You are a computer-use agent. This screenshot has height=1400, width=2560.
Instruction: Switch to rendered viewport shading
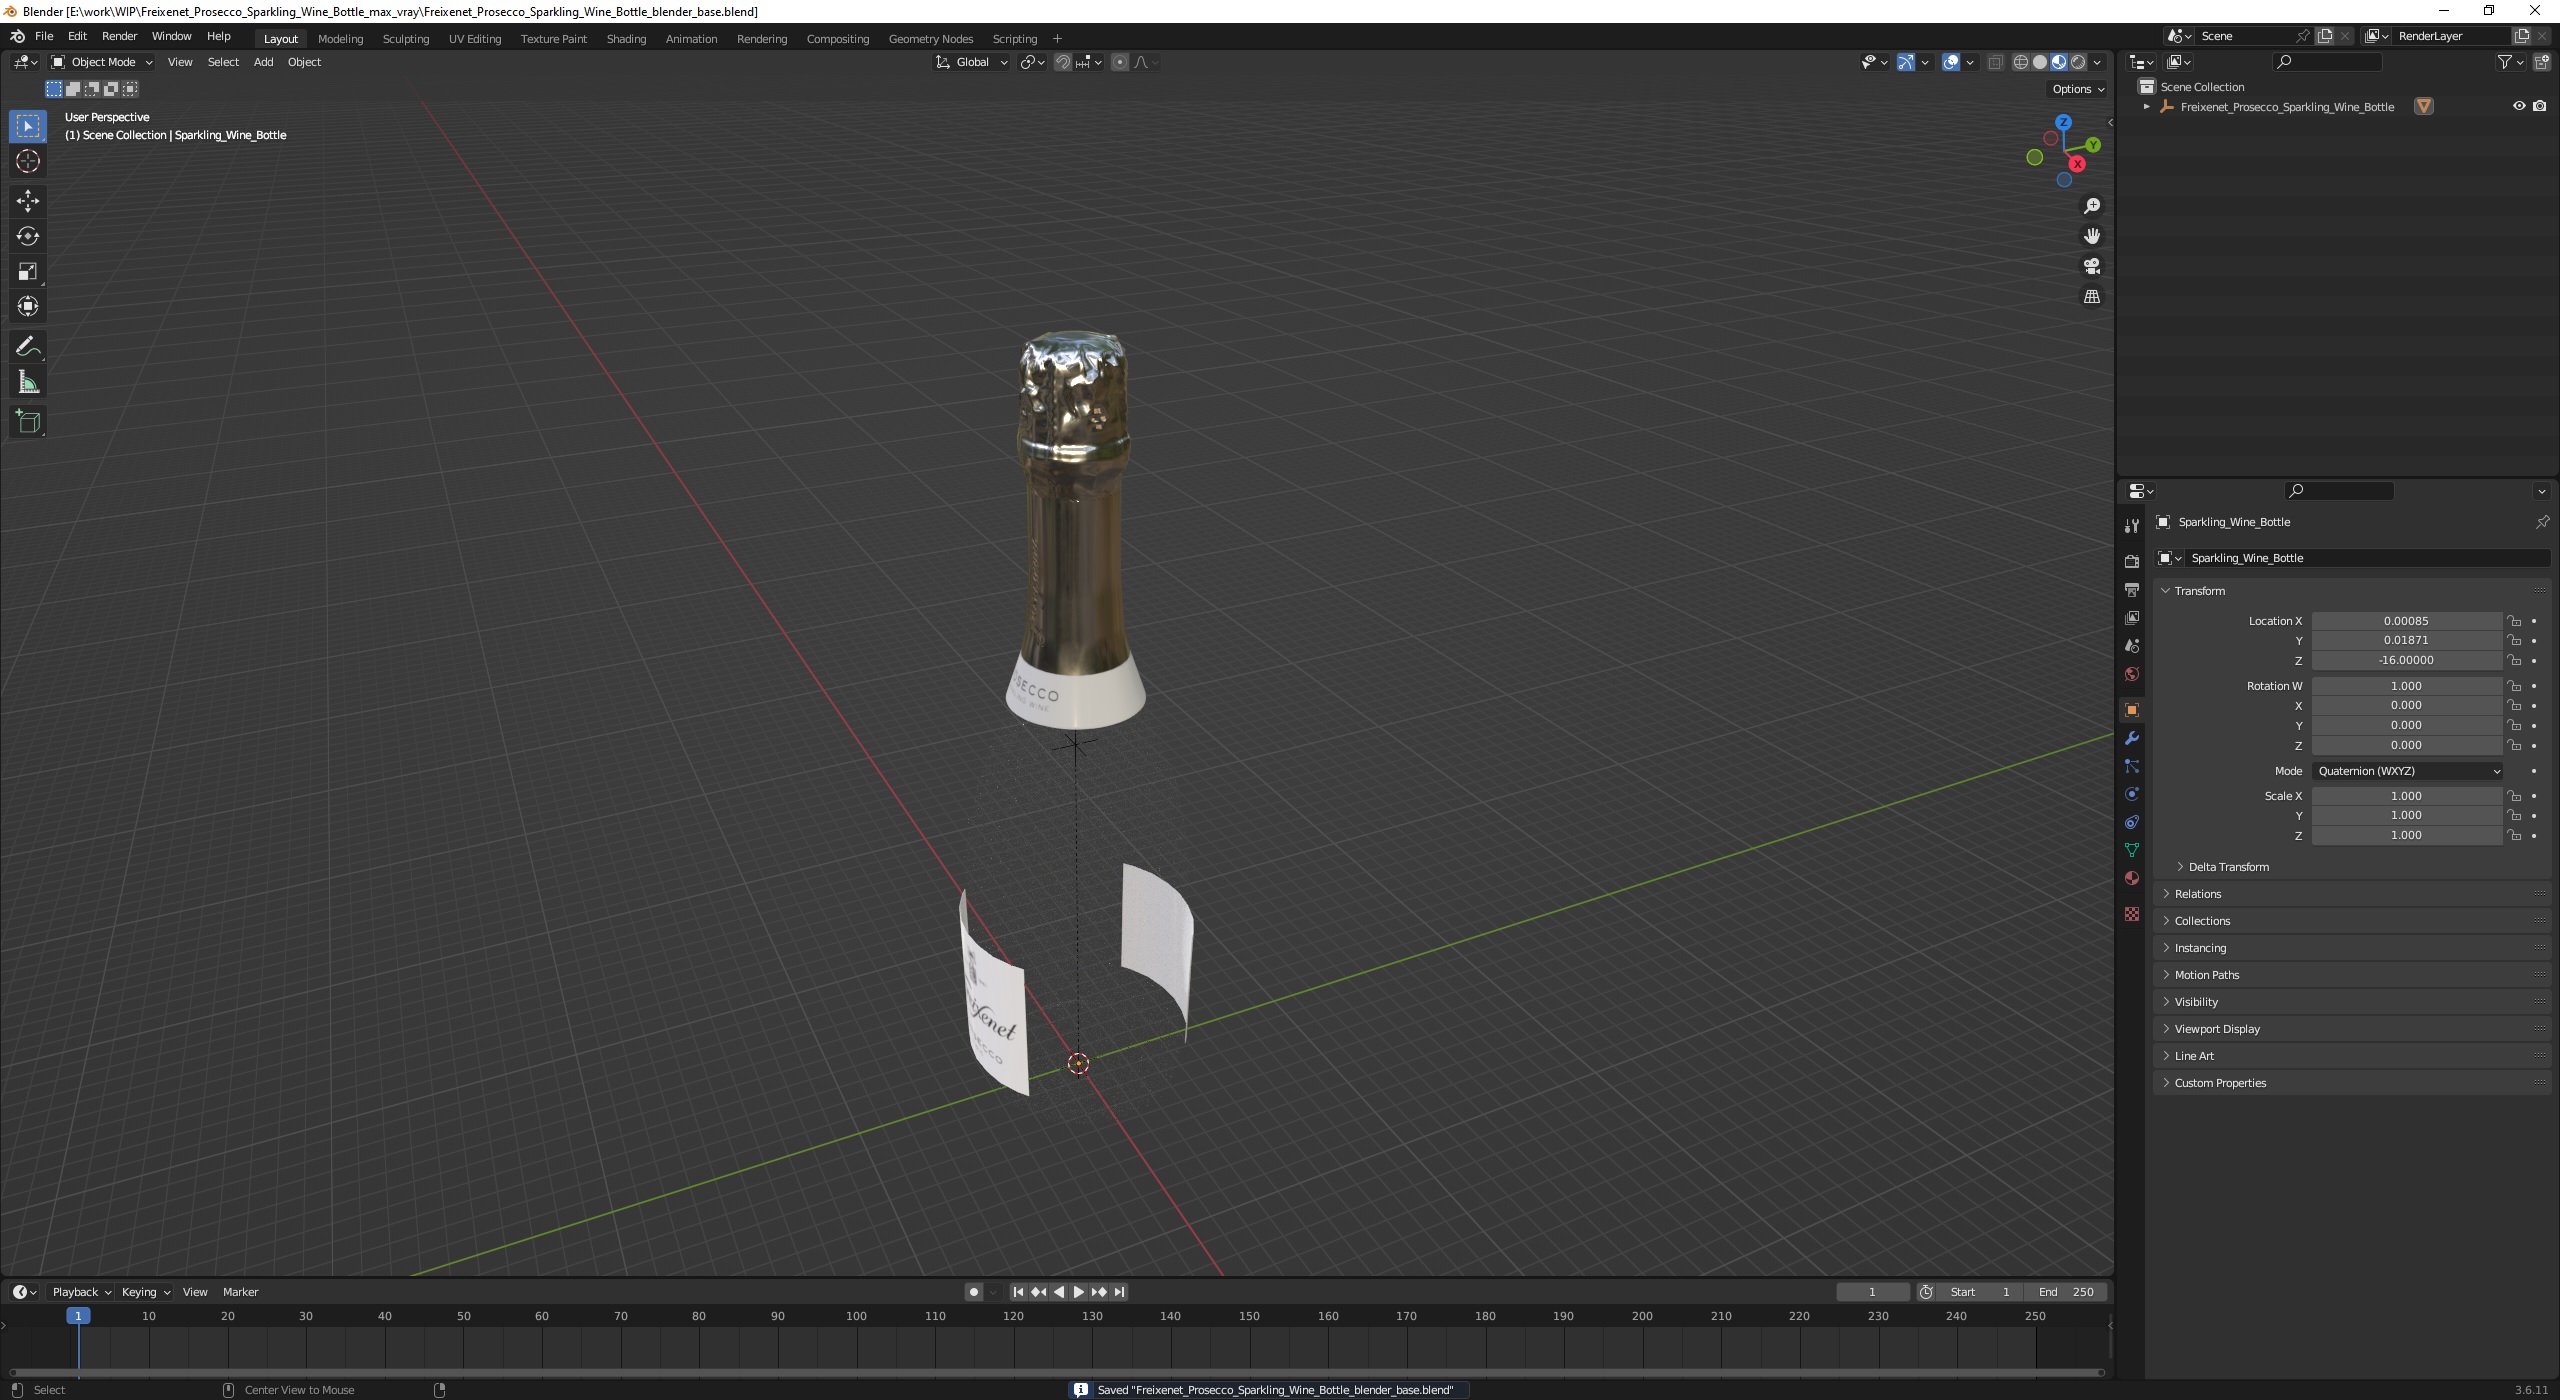point(2078,62)
